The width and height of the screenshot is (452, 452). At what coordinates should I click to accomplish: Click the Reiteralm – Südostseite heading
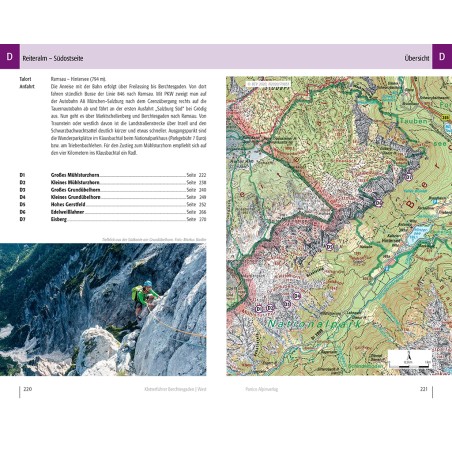[53, 58]
